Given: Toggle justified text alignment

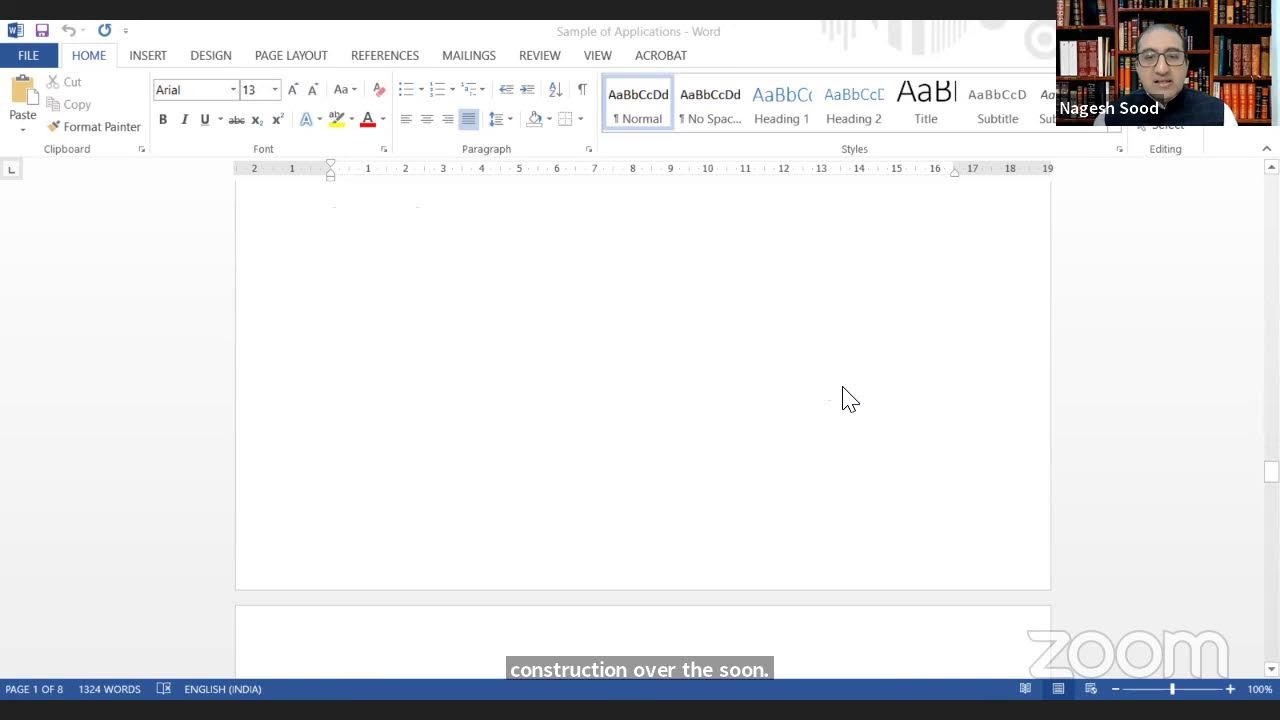Looking at the screenshot, I should pos(468,120).
